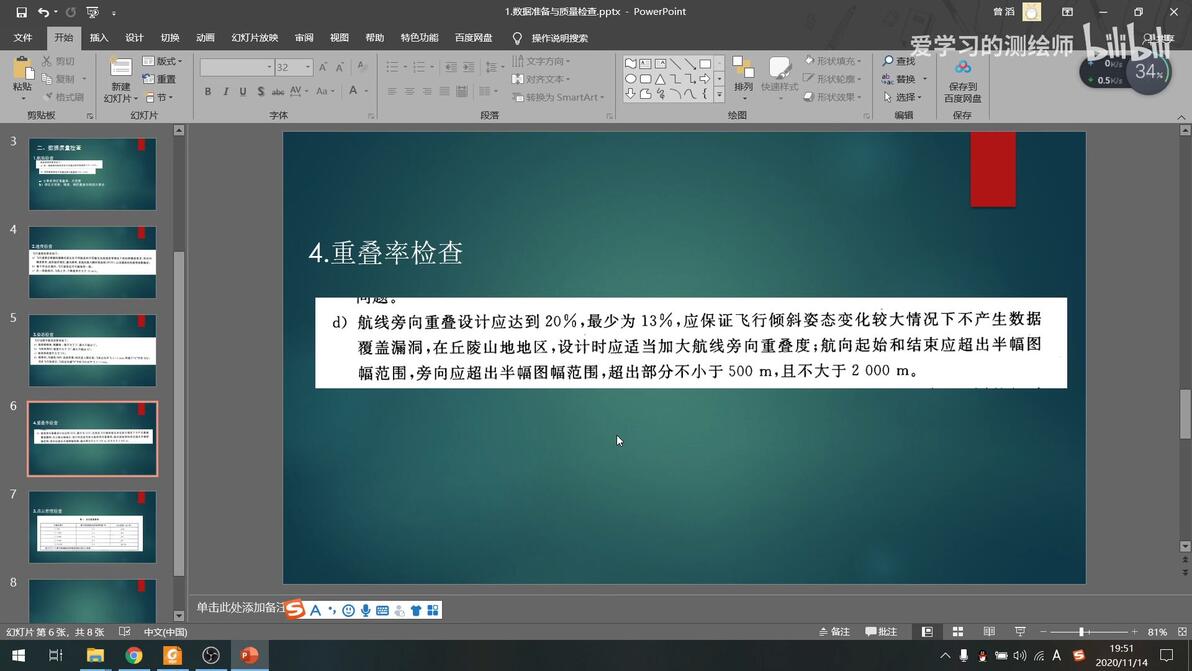Toggle Italic formatting
Screen dimensions: 1192x671
point(226,91)
